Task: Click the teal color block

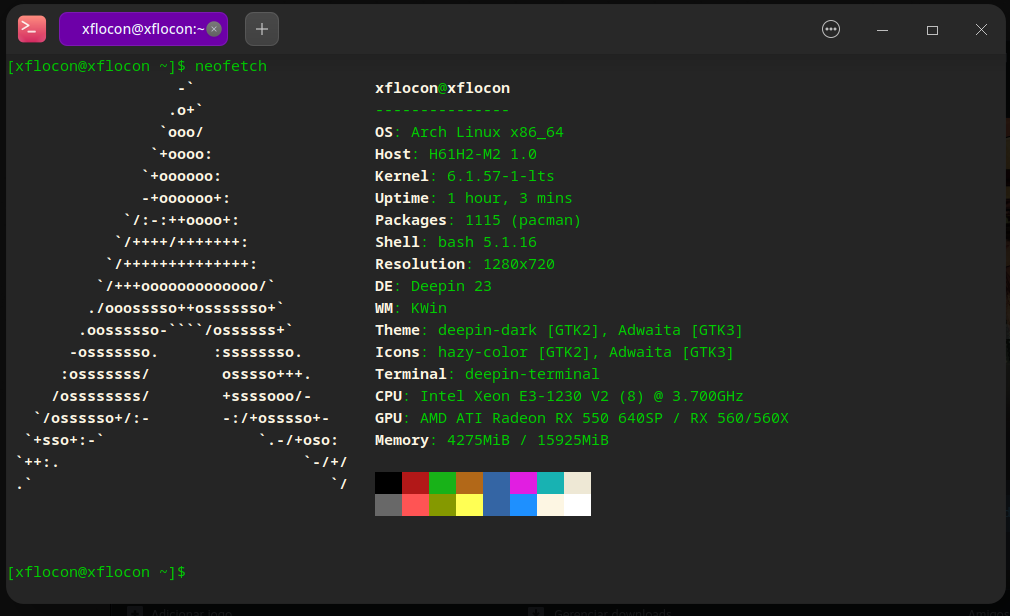Action: point(551,483)
